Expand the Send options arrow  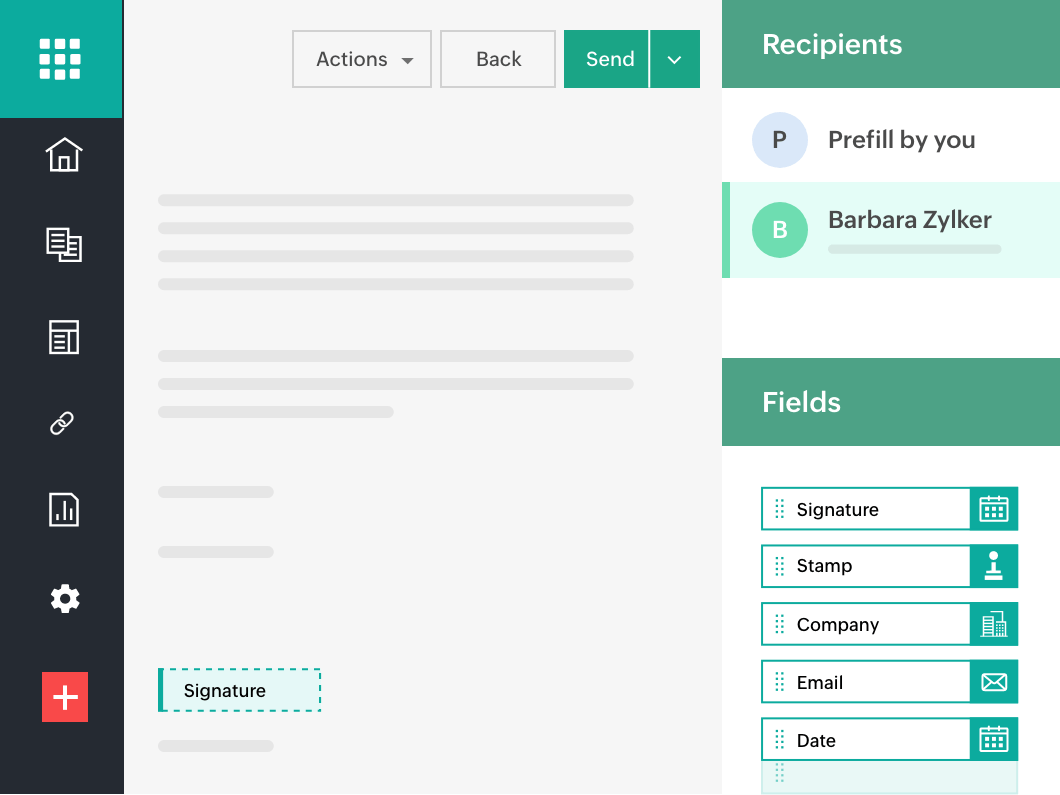coord(675,59)
